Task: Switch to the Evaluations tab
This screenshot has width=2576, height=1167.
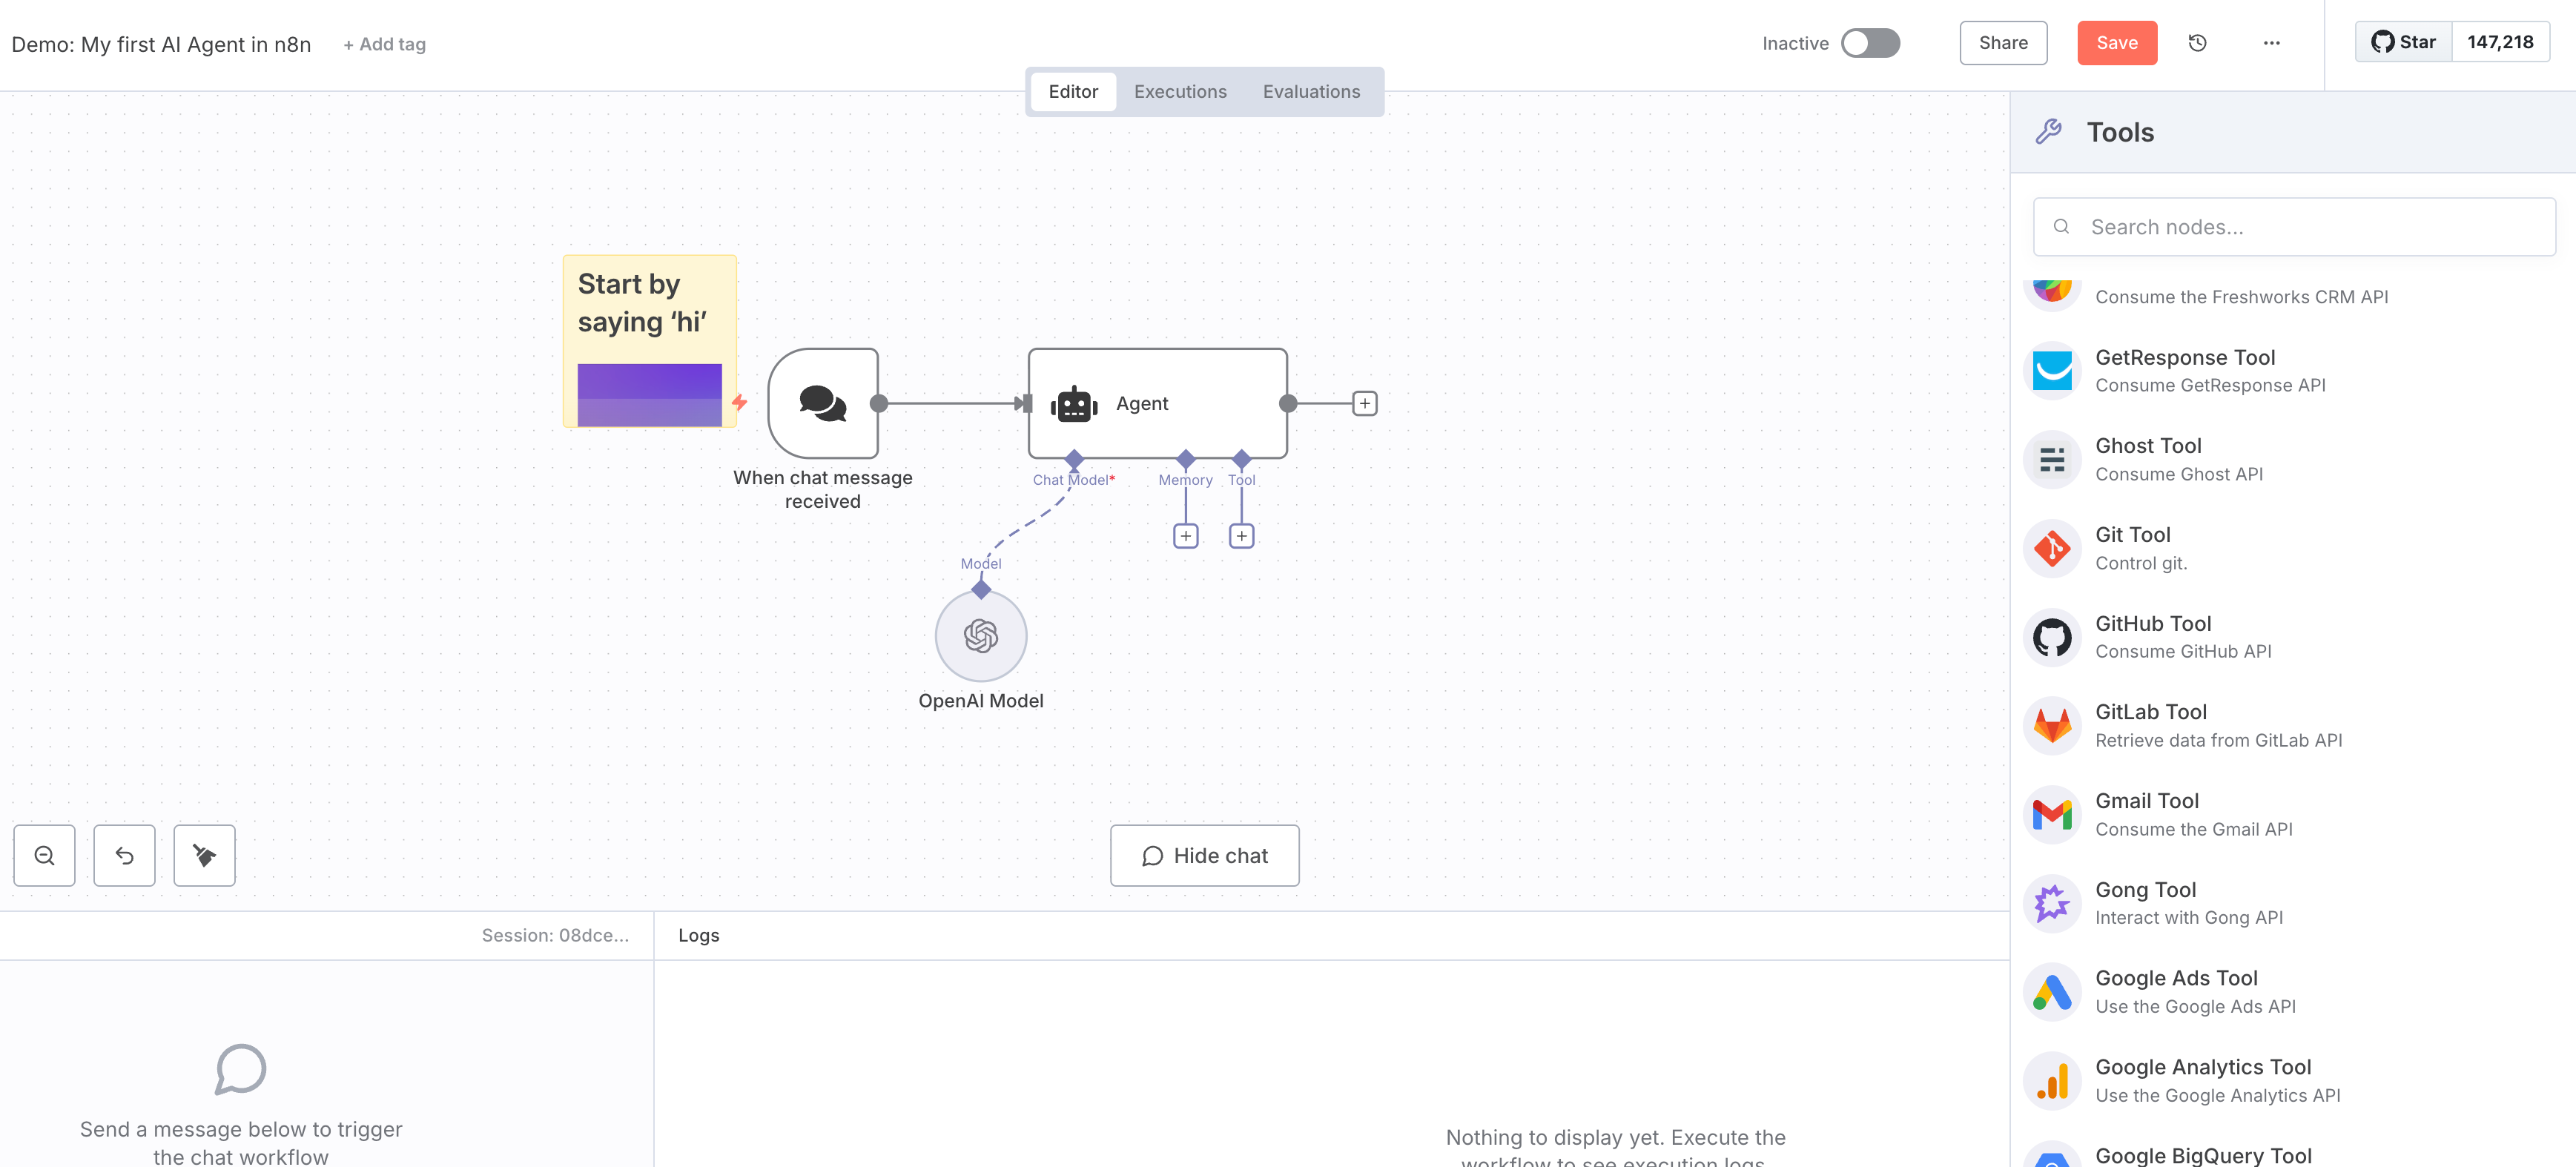Action: tap(1310, 91)
